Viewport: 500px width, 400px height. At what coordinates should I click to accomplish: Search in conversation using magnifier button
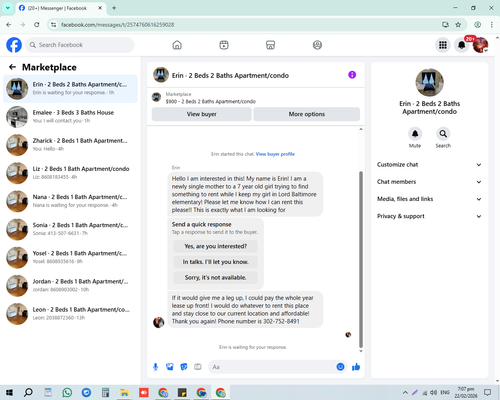point(443,134)
